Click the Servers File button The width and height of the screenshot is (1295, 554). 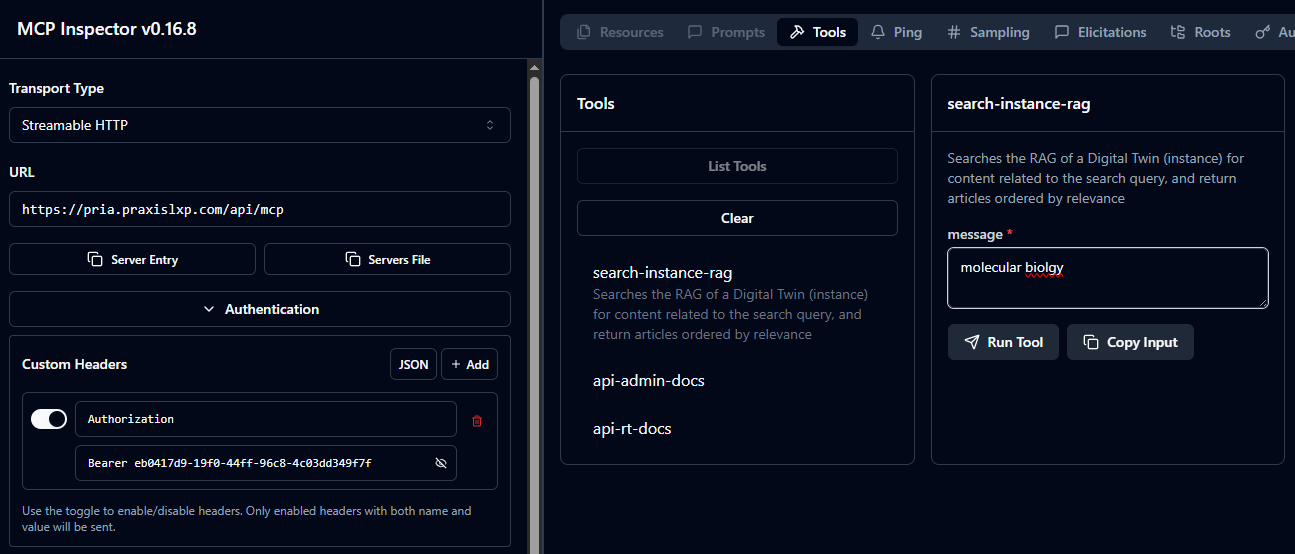[387, 259]
